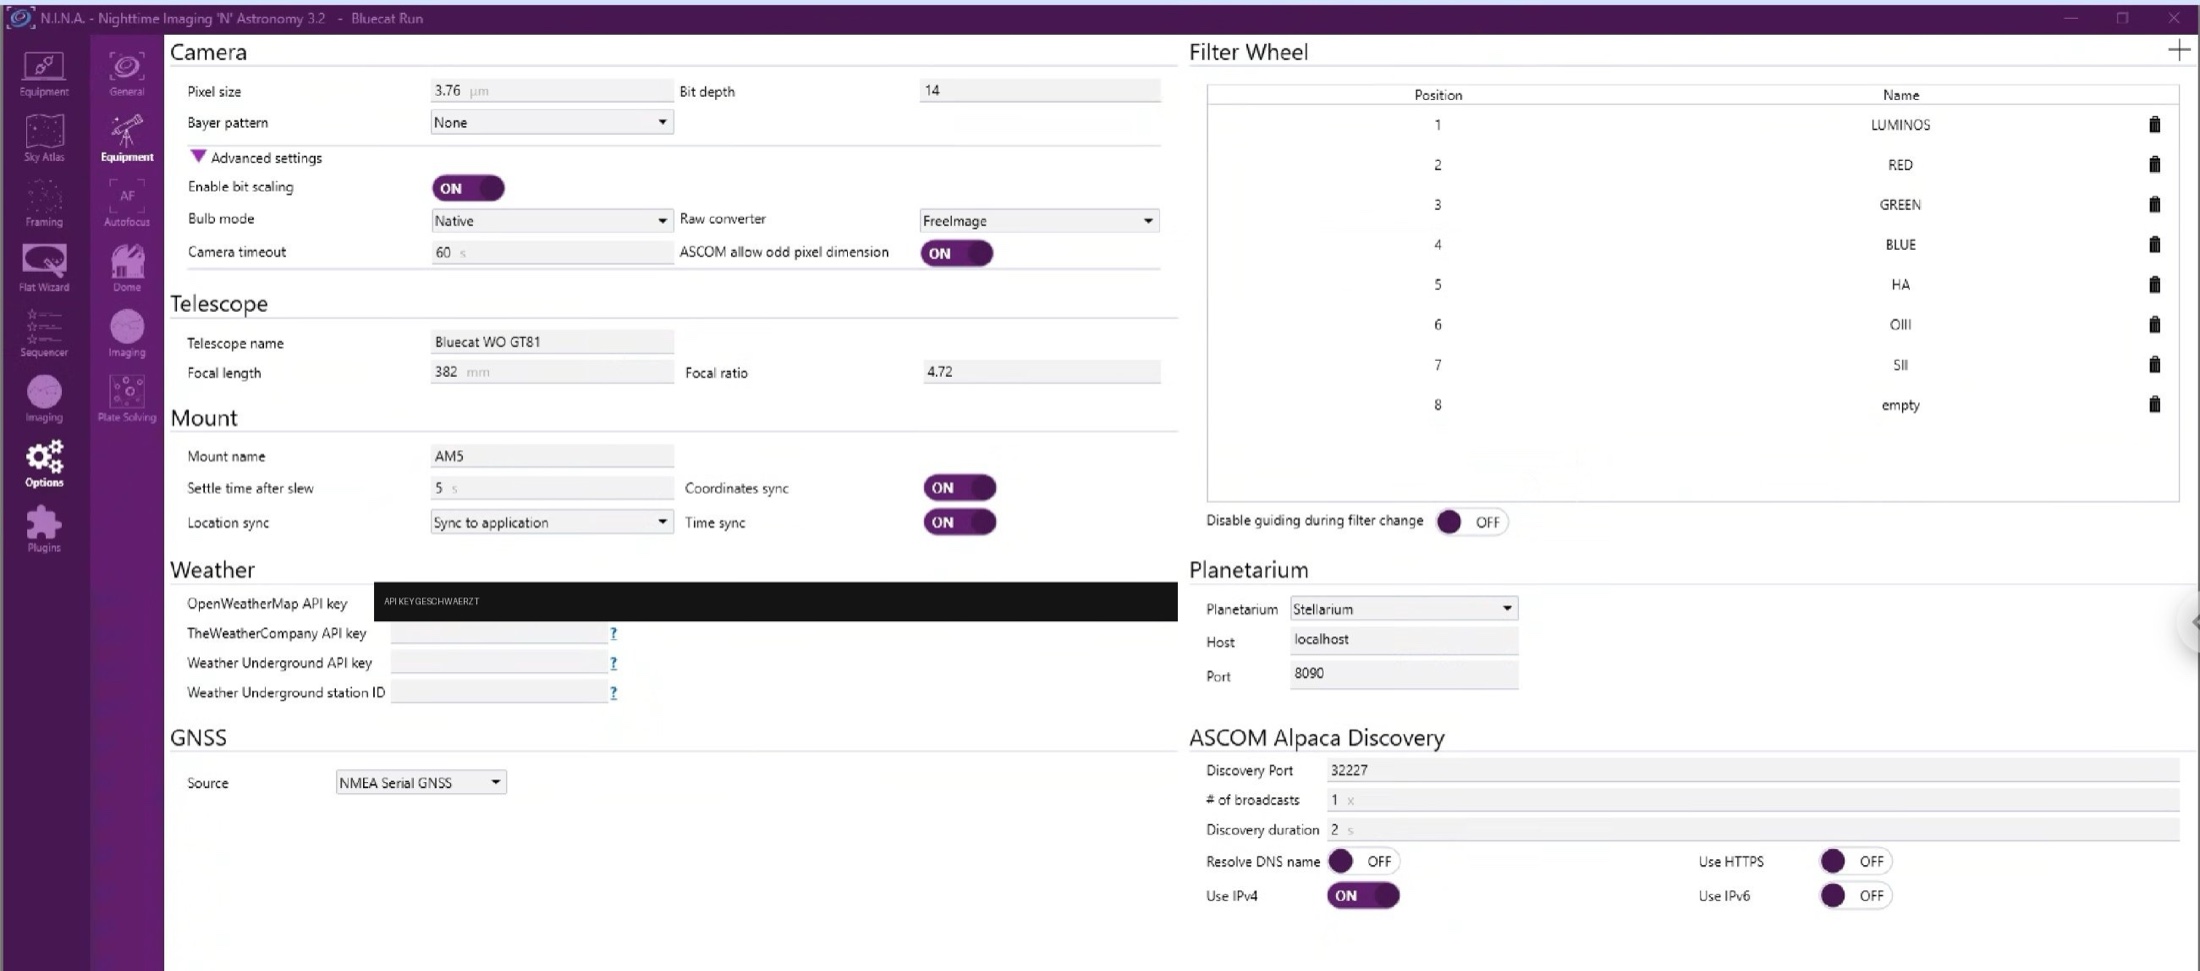Screen dimensions: 2200x971
Task: Switch to the General options tab
Action: pyautogui.click(x=127, y=73)
